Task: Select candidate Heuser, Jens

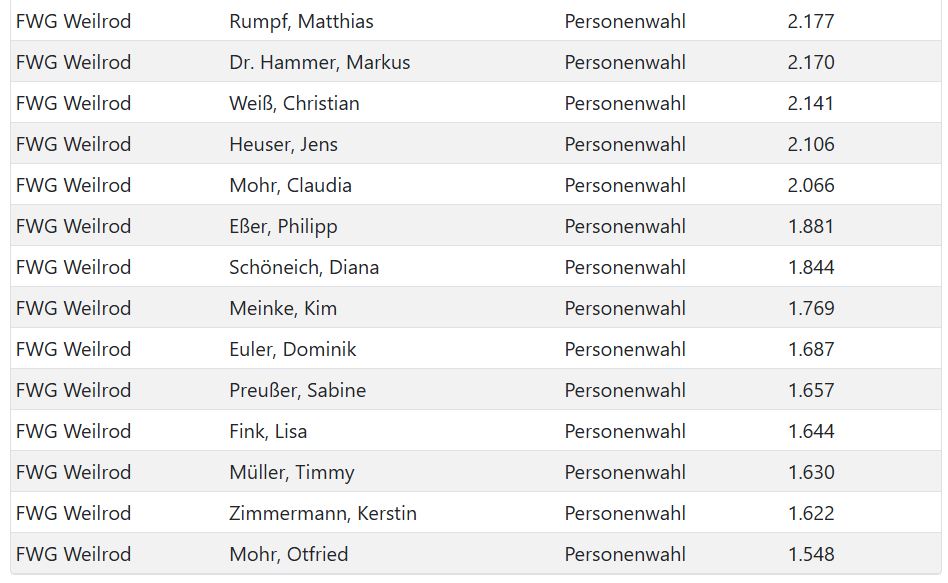Action: [x=283, y=144]
